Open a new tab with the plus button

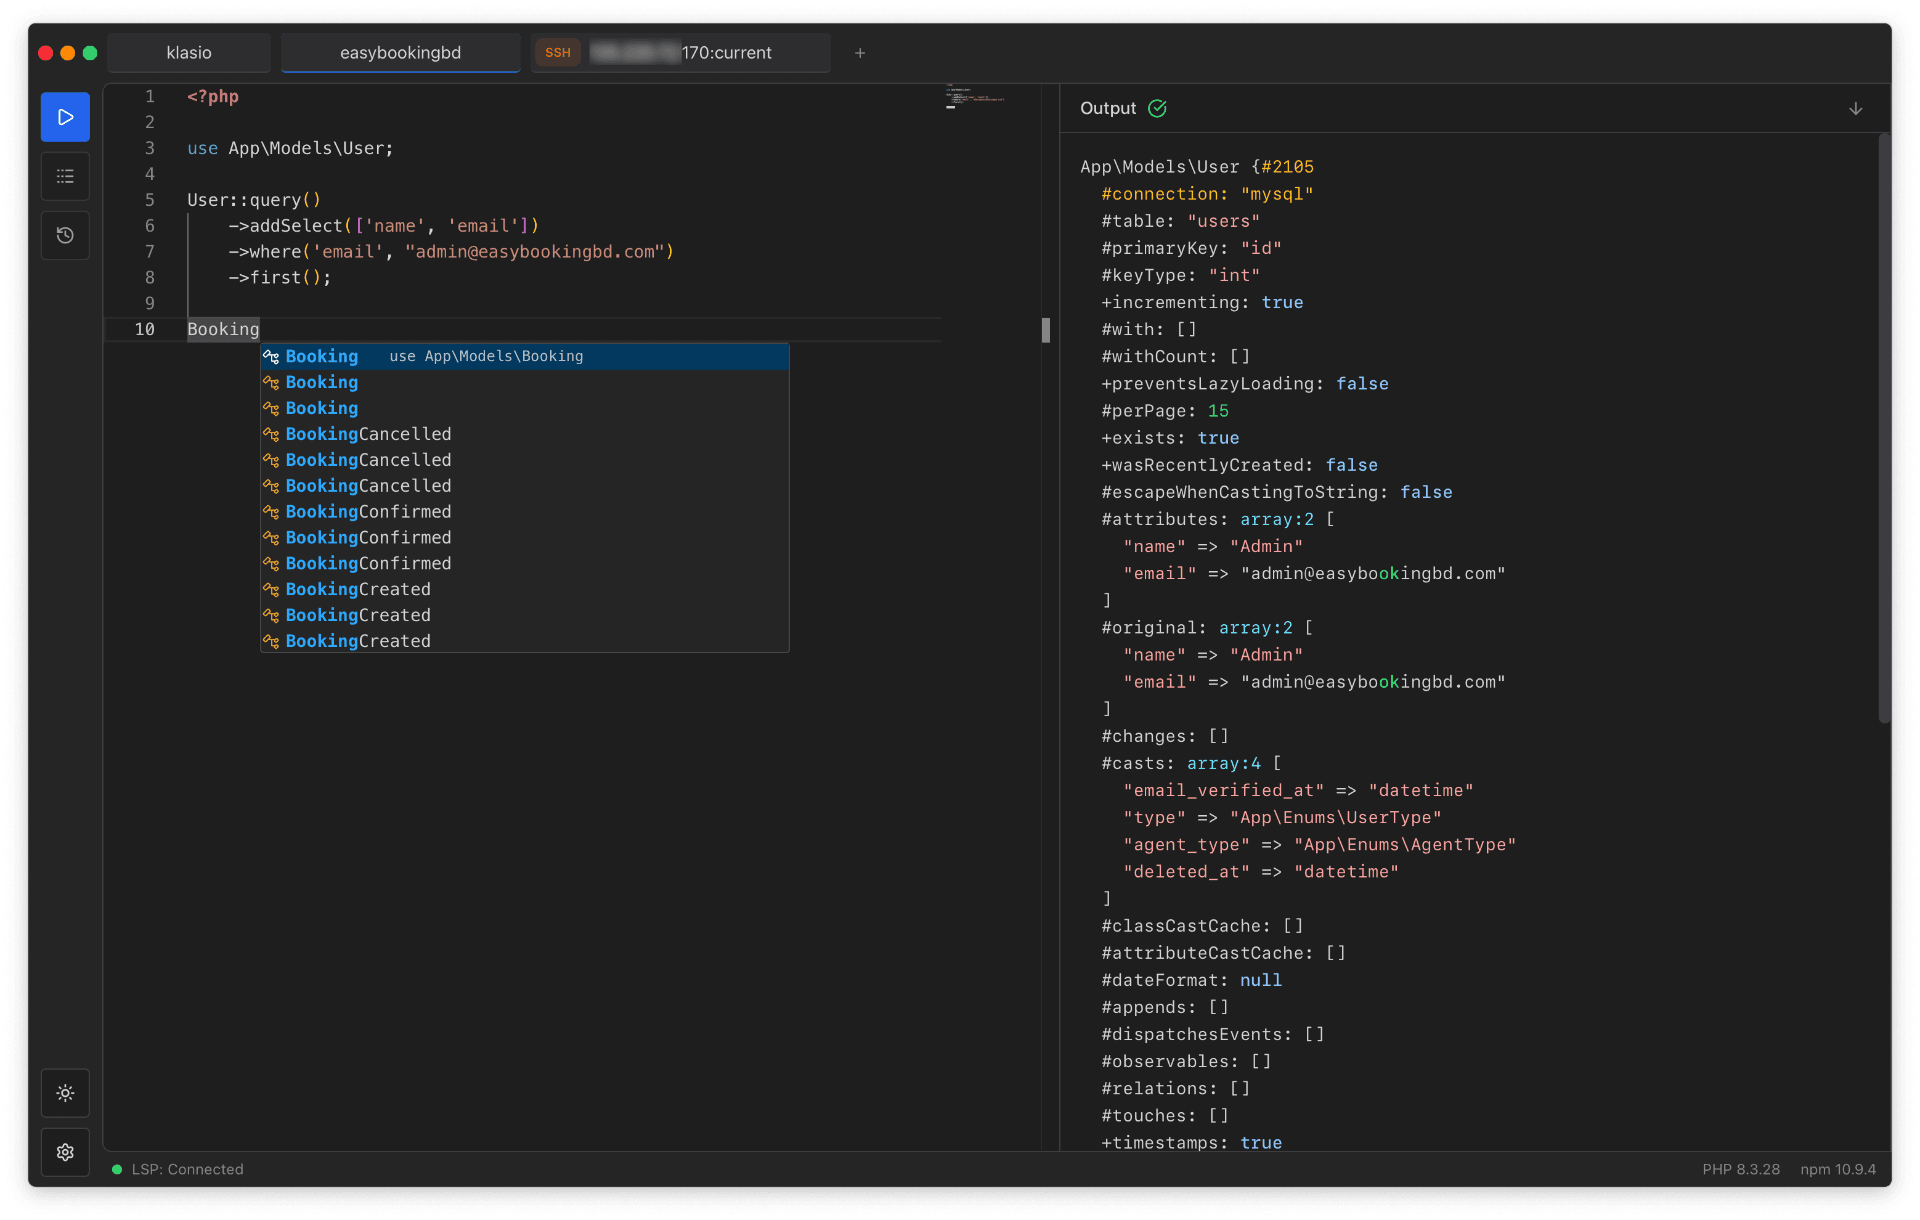859,53
